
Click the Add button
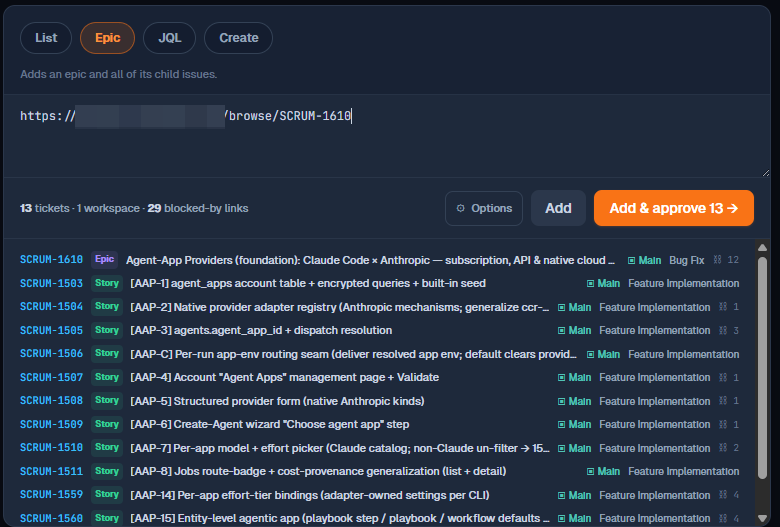[x=558, y=208]
